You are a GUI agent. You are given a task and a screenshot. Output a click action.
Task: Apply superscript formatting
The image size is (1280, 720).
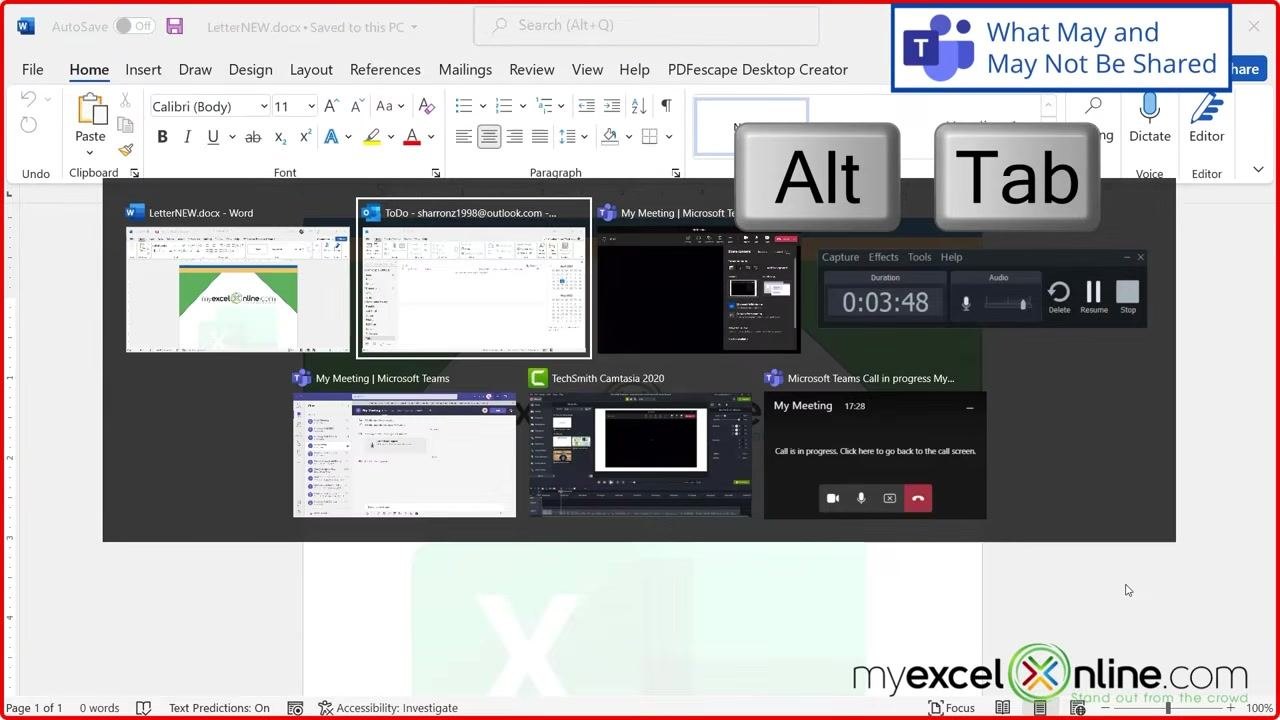click(x=306, y=137)
